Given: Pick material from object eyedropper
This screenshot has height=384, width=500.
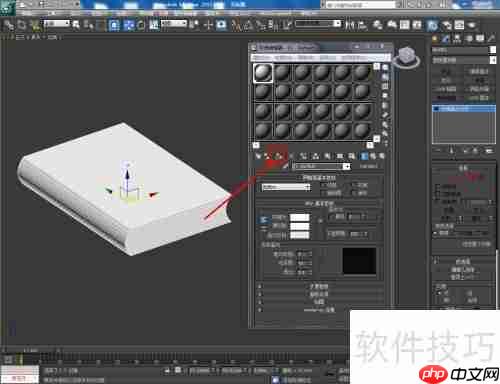Looking at the screenshot, I should [x=285, y=166].
